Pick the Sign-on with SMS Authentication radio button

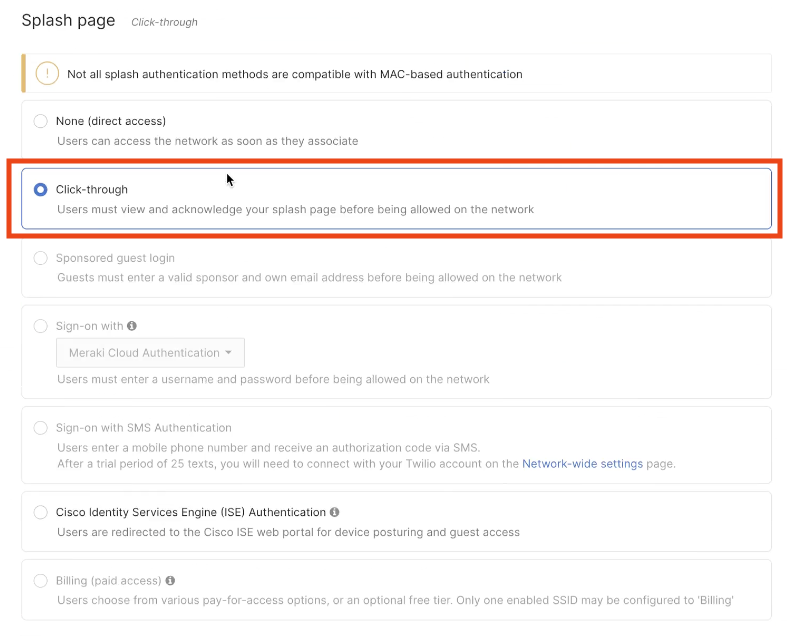point(40,428)
